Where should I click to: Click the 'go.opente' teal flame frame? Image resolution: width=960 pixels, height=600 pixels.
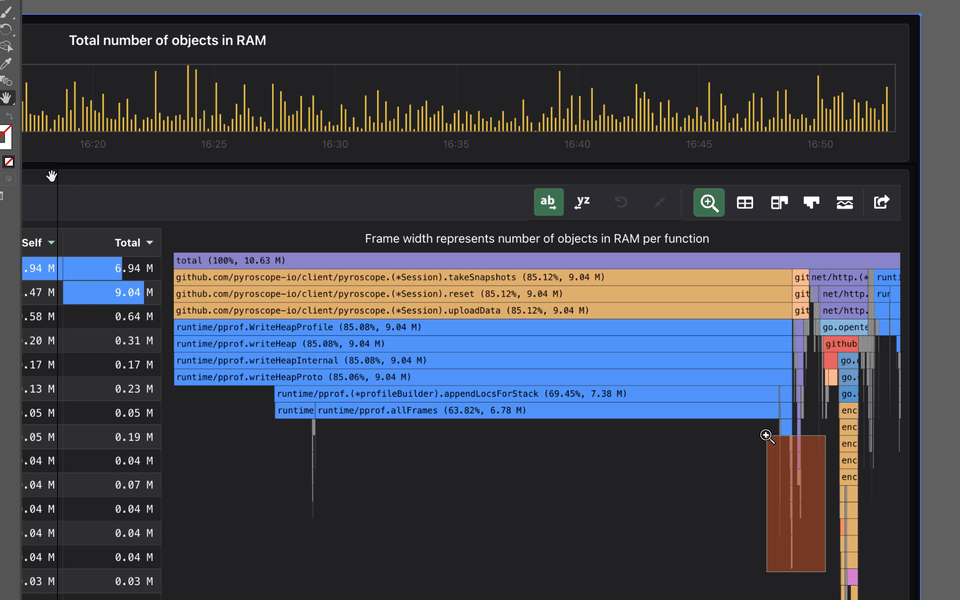point(845,327)
